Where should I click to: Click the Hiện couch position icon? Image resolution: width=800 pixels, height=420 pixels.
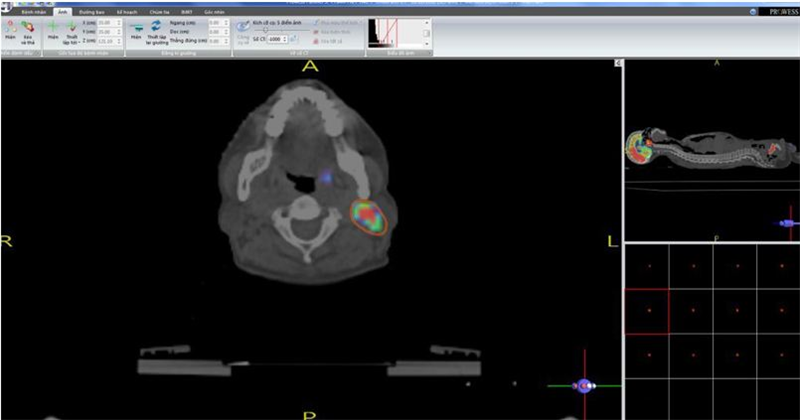(x=136, y=28)
